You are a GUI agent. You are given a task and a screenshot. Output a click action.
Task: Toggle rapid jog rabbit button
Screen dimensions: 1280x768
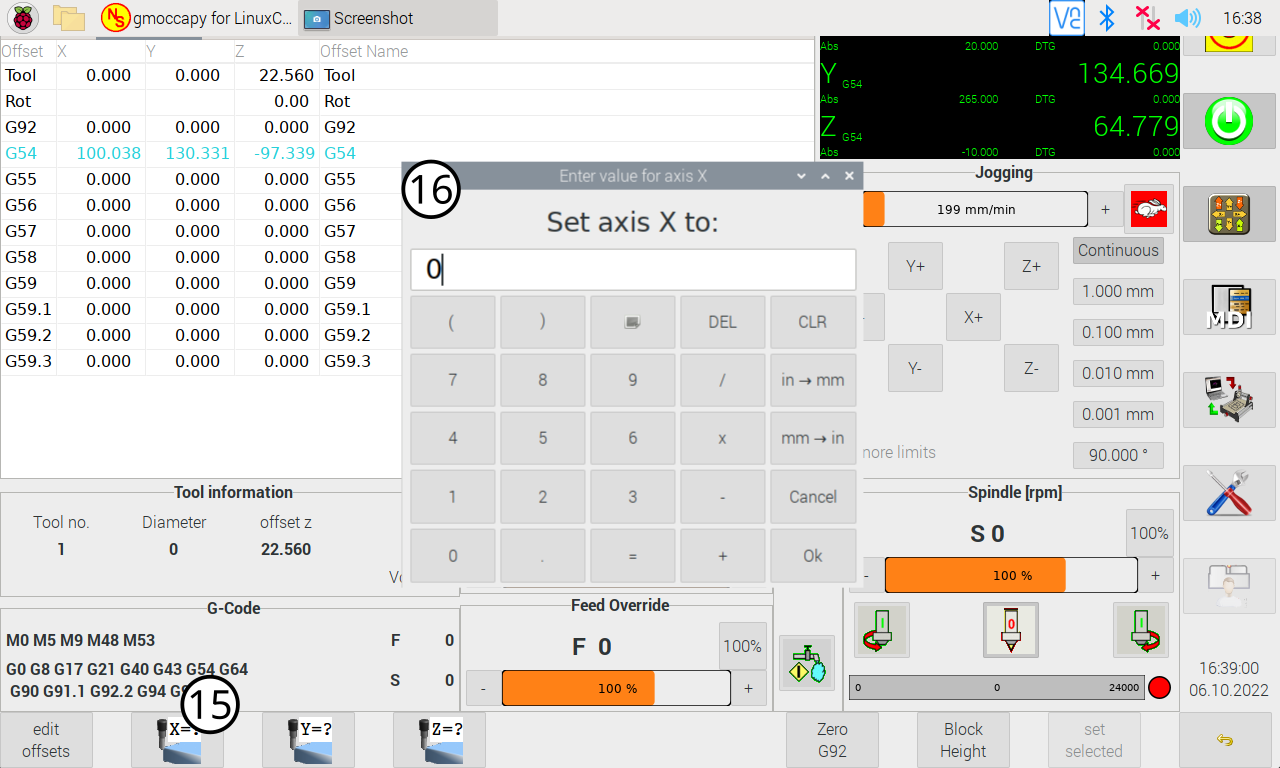point(1149,210)
